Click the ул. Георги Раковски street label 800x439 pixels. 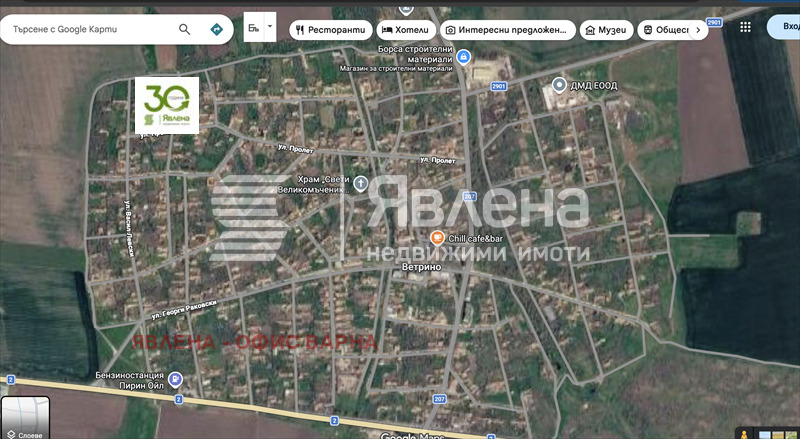[184, 310]
